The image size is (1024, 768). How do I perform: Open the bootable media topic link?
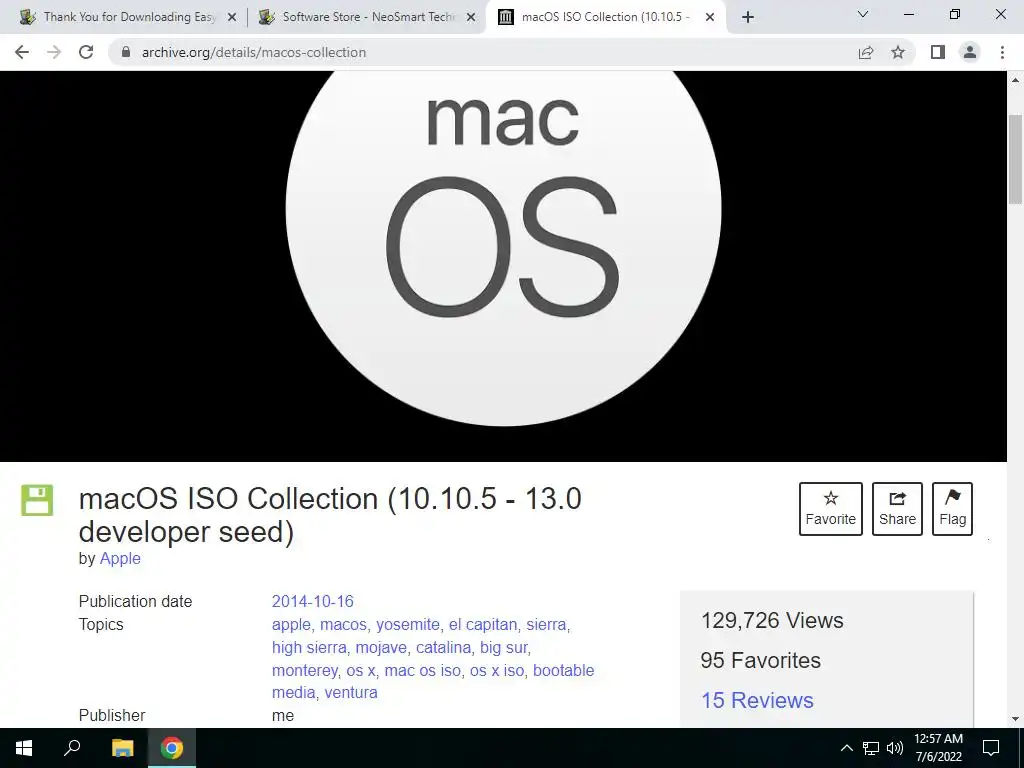[433, 681]
